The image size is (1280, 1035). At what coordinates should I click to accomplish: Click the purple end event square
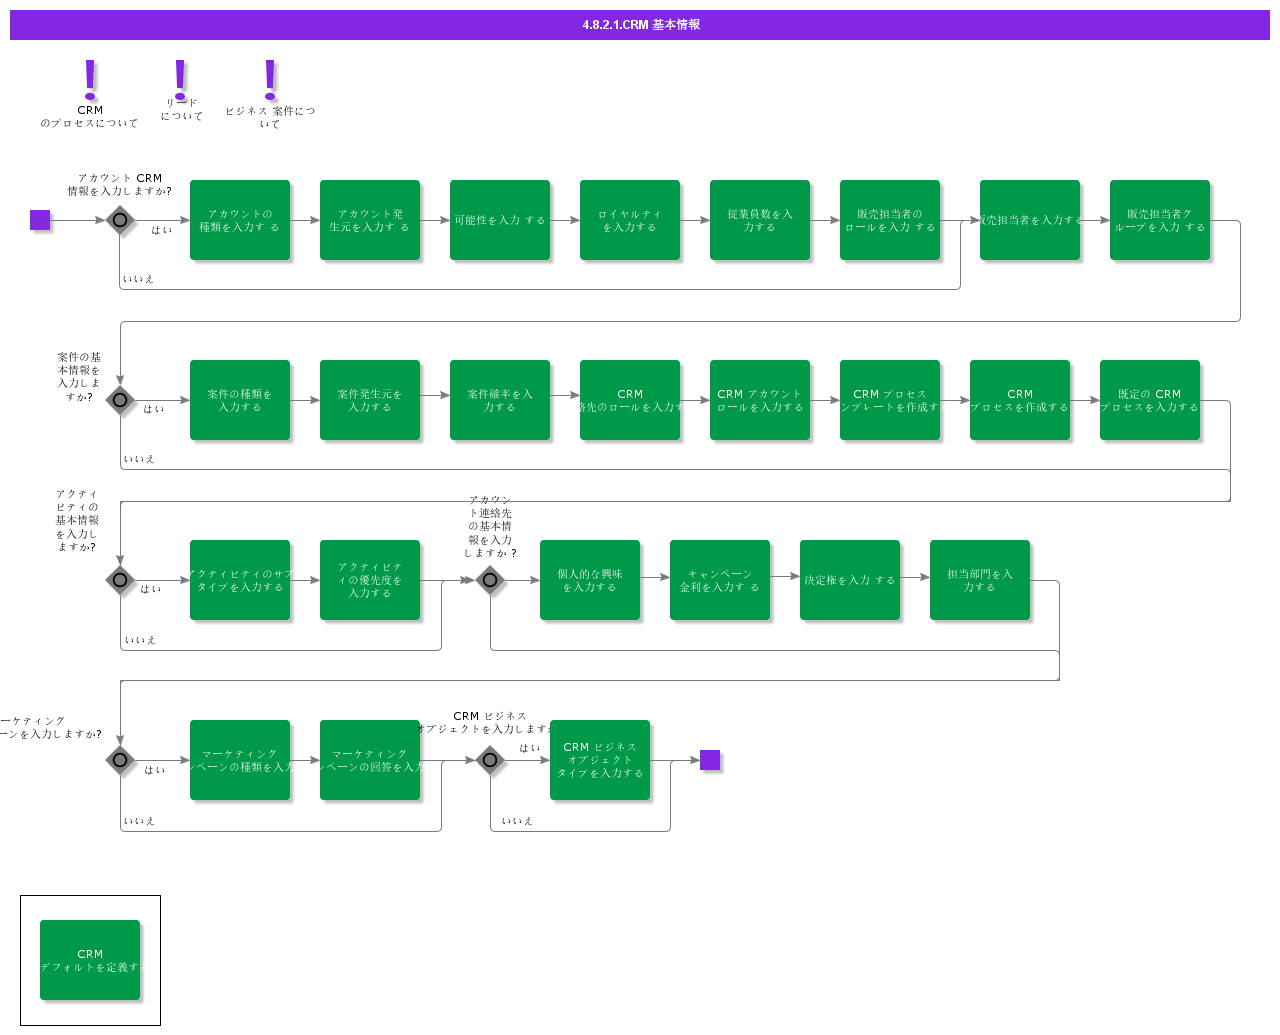pyautogui.click(x=710, y=760)
